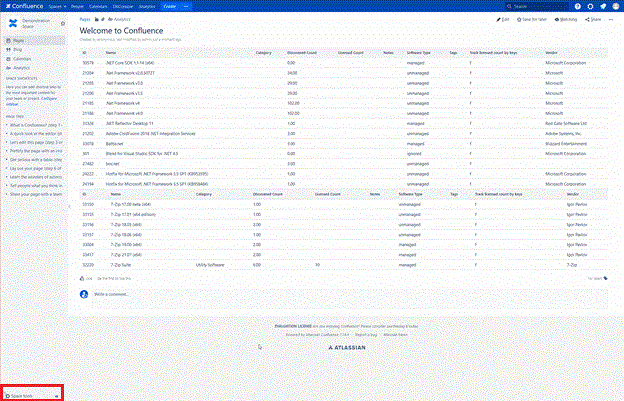This screenshot has width=624, height=401.
Task: Toggle the Watching button
Action: [x=568, y=19]
